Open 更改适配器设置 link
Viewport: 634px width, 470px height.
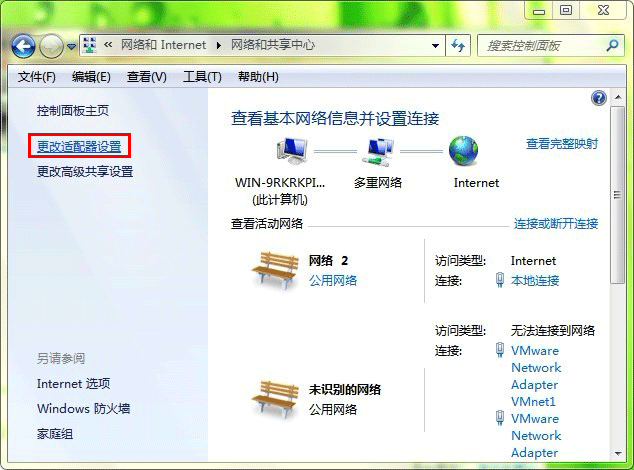tap(79, 146)
